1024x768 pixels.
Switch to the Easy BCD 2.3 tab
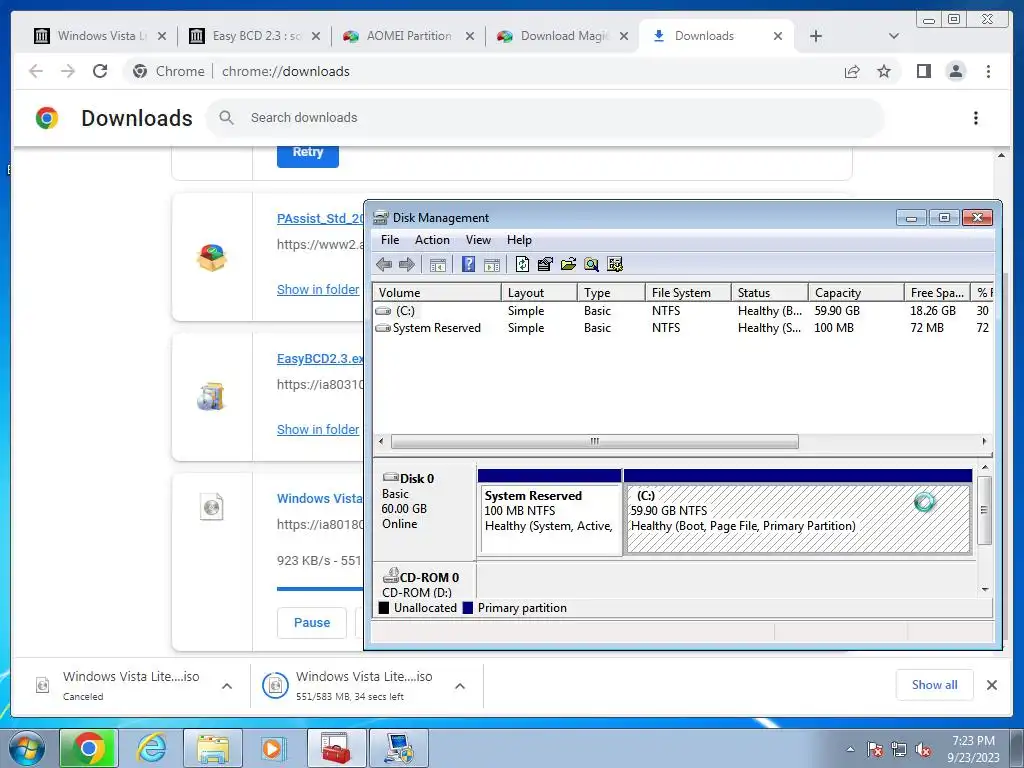(x=255, y=36)
